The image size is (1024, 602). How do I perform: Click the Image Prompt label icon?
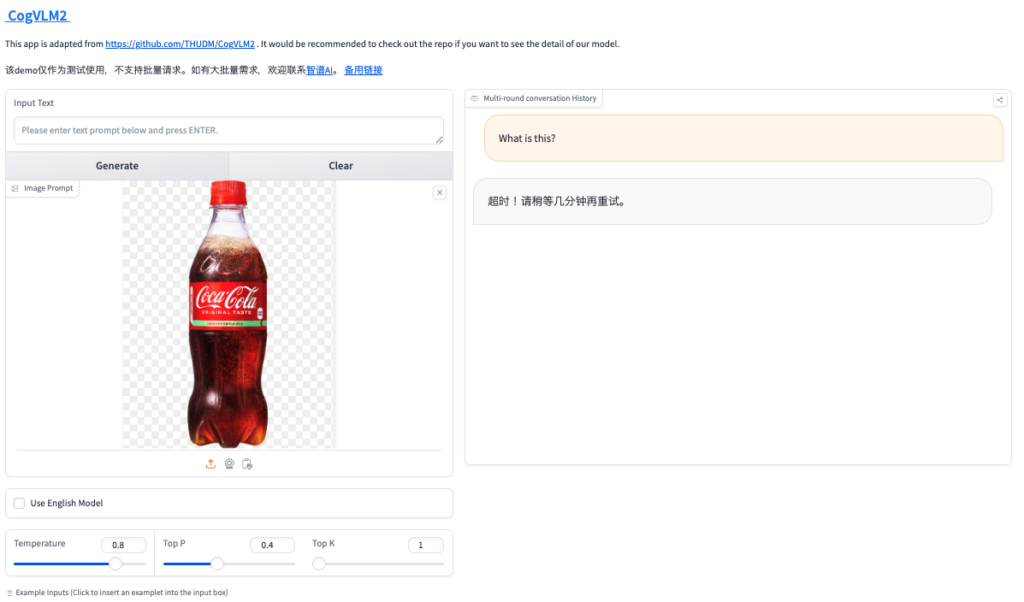(15, 188)
